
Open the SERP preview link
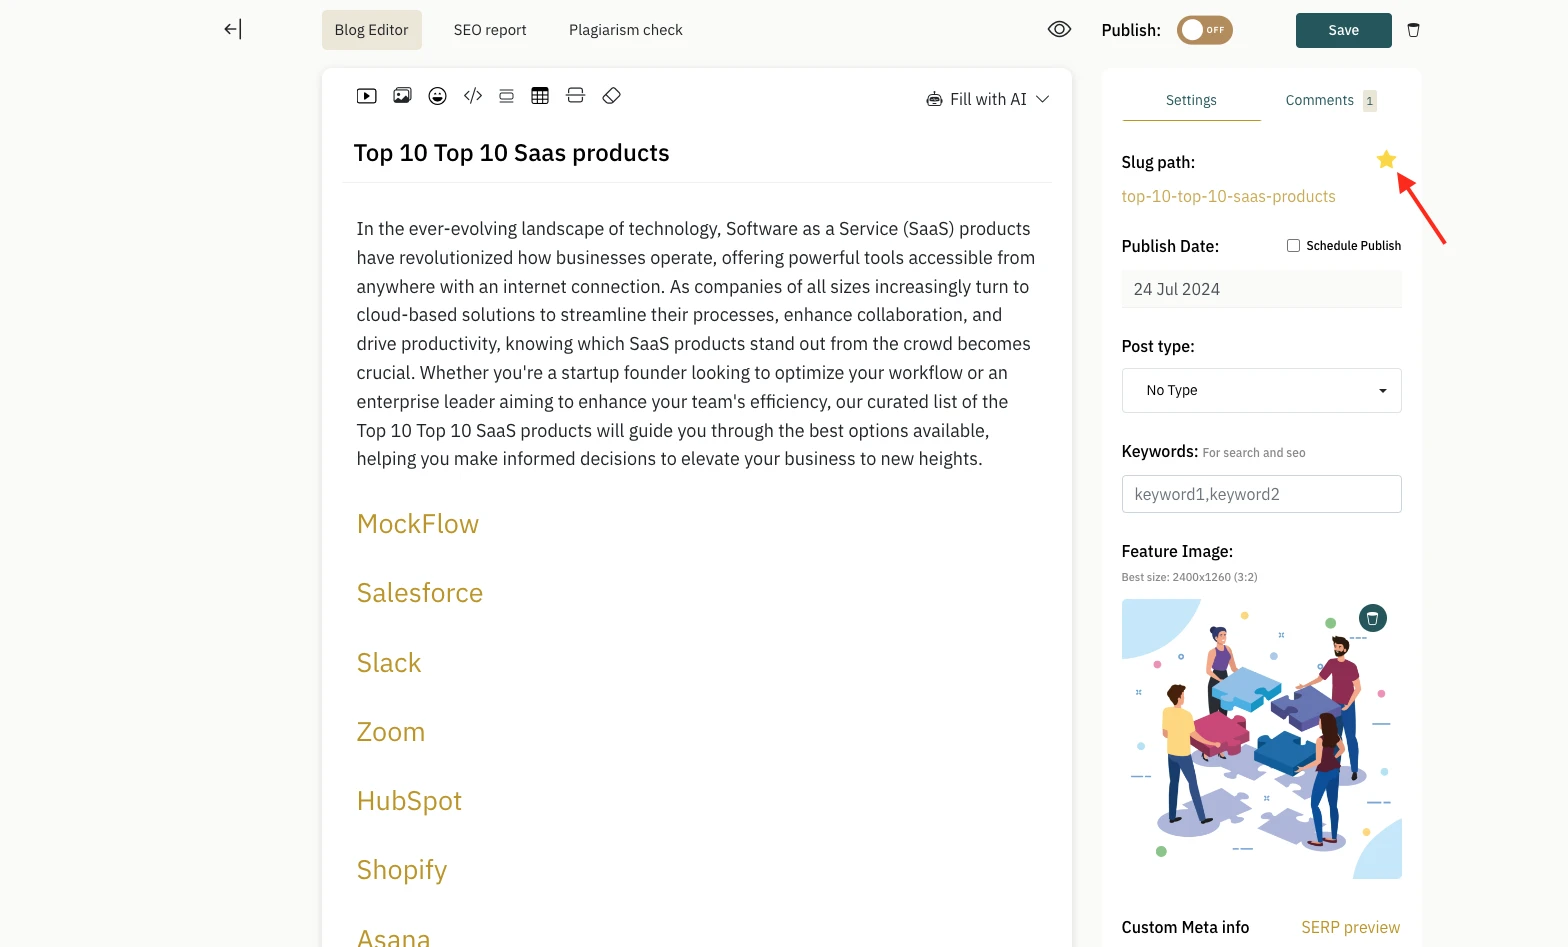1350,927
